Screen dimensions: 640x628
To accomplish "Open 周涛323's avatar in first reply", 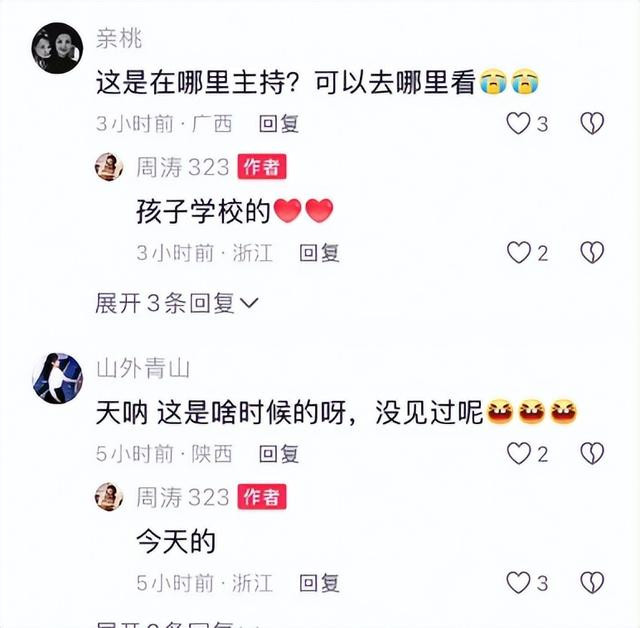I will click(109, 167).
